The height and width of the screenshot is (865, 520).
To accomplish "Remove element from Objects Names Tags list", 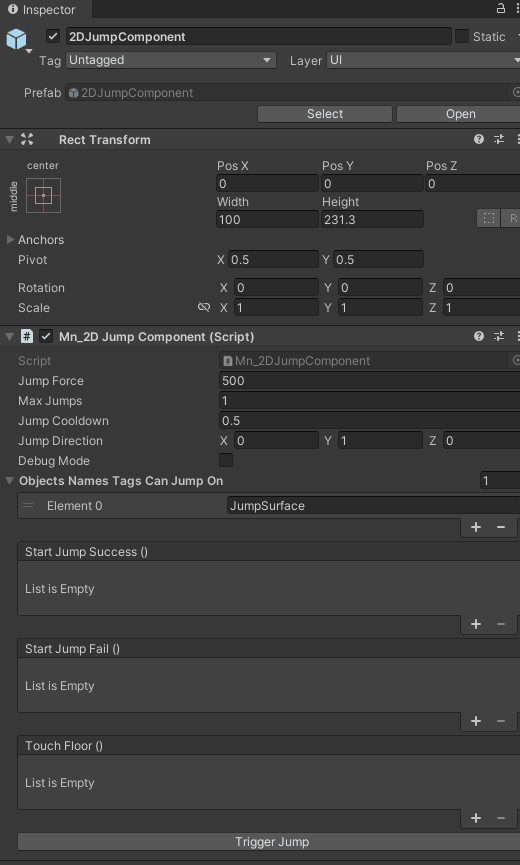I will tap(501, 527).
